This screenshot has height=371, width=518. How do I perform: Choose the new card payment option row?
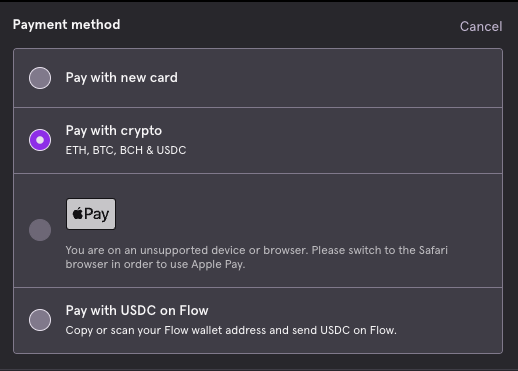[258, 78]
